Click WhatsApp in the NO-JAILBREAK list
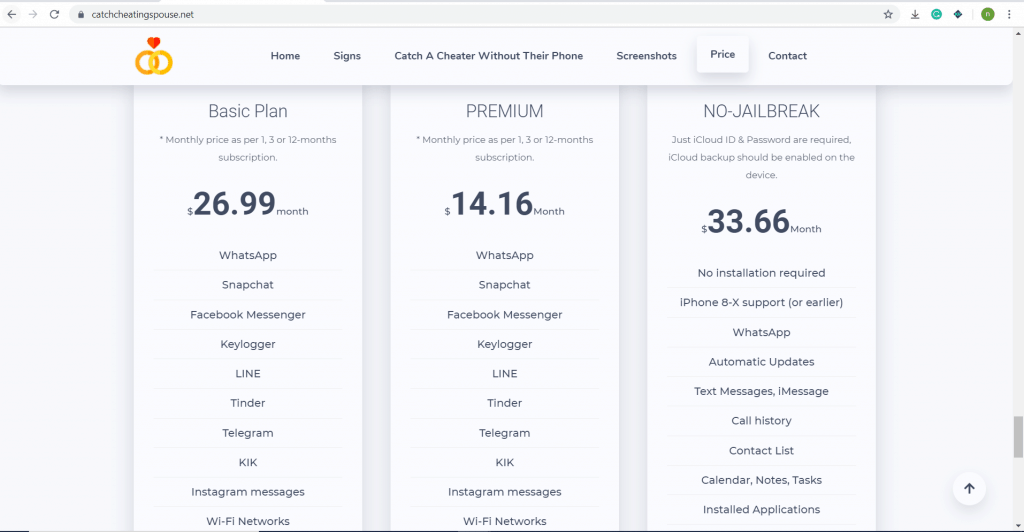The width and height of the screenshot is (1024, 532). click(761, 332)
